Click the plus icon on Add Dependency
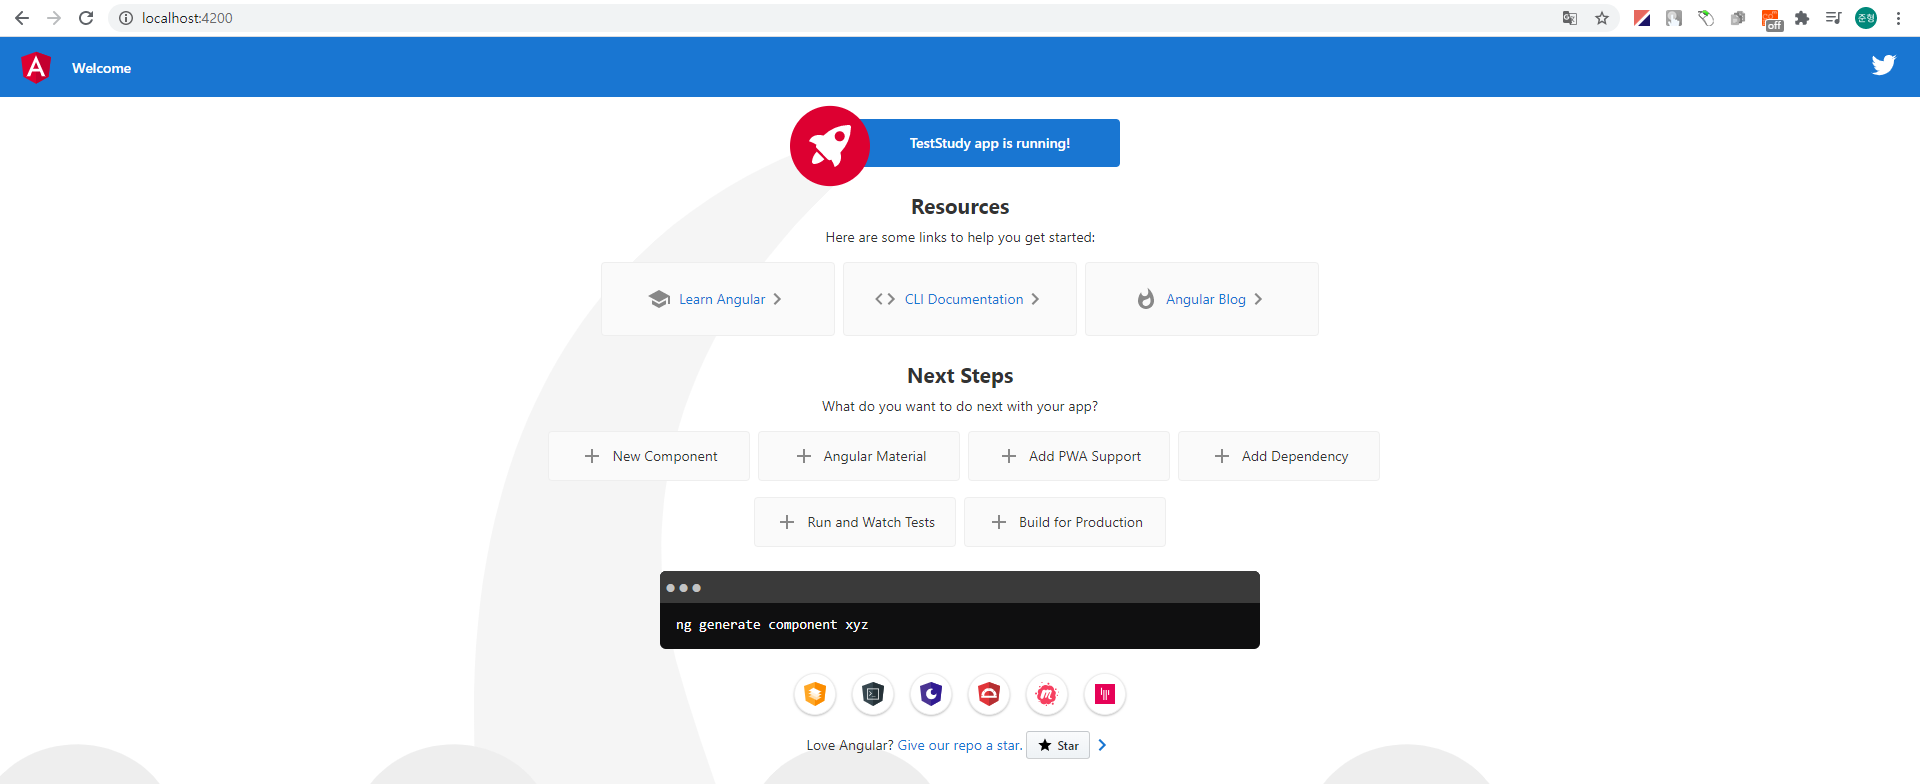Image resolution: width=1920 pixels, height=784 pixels. [1222, 456]
